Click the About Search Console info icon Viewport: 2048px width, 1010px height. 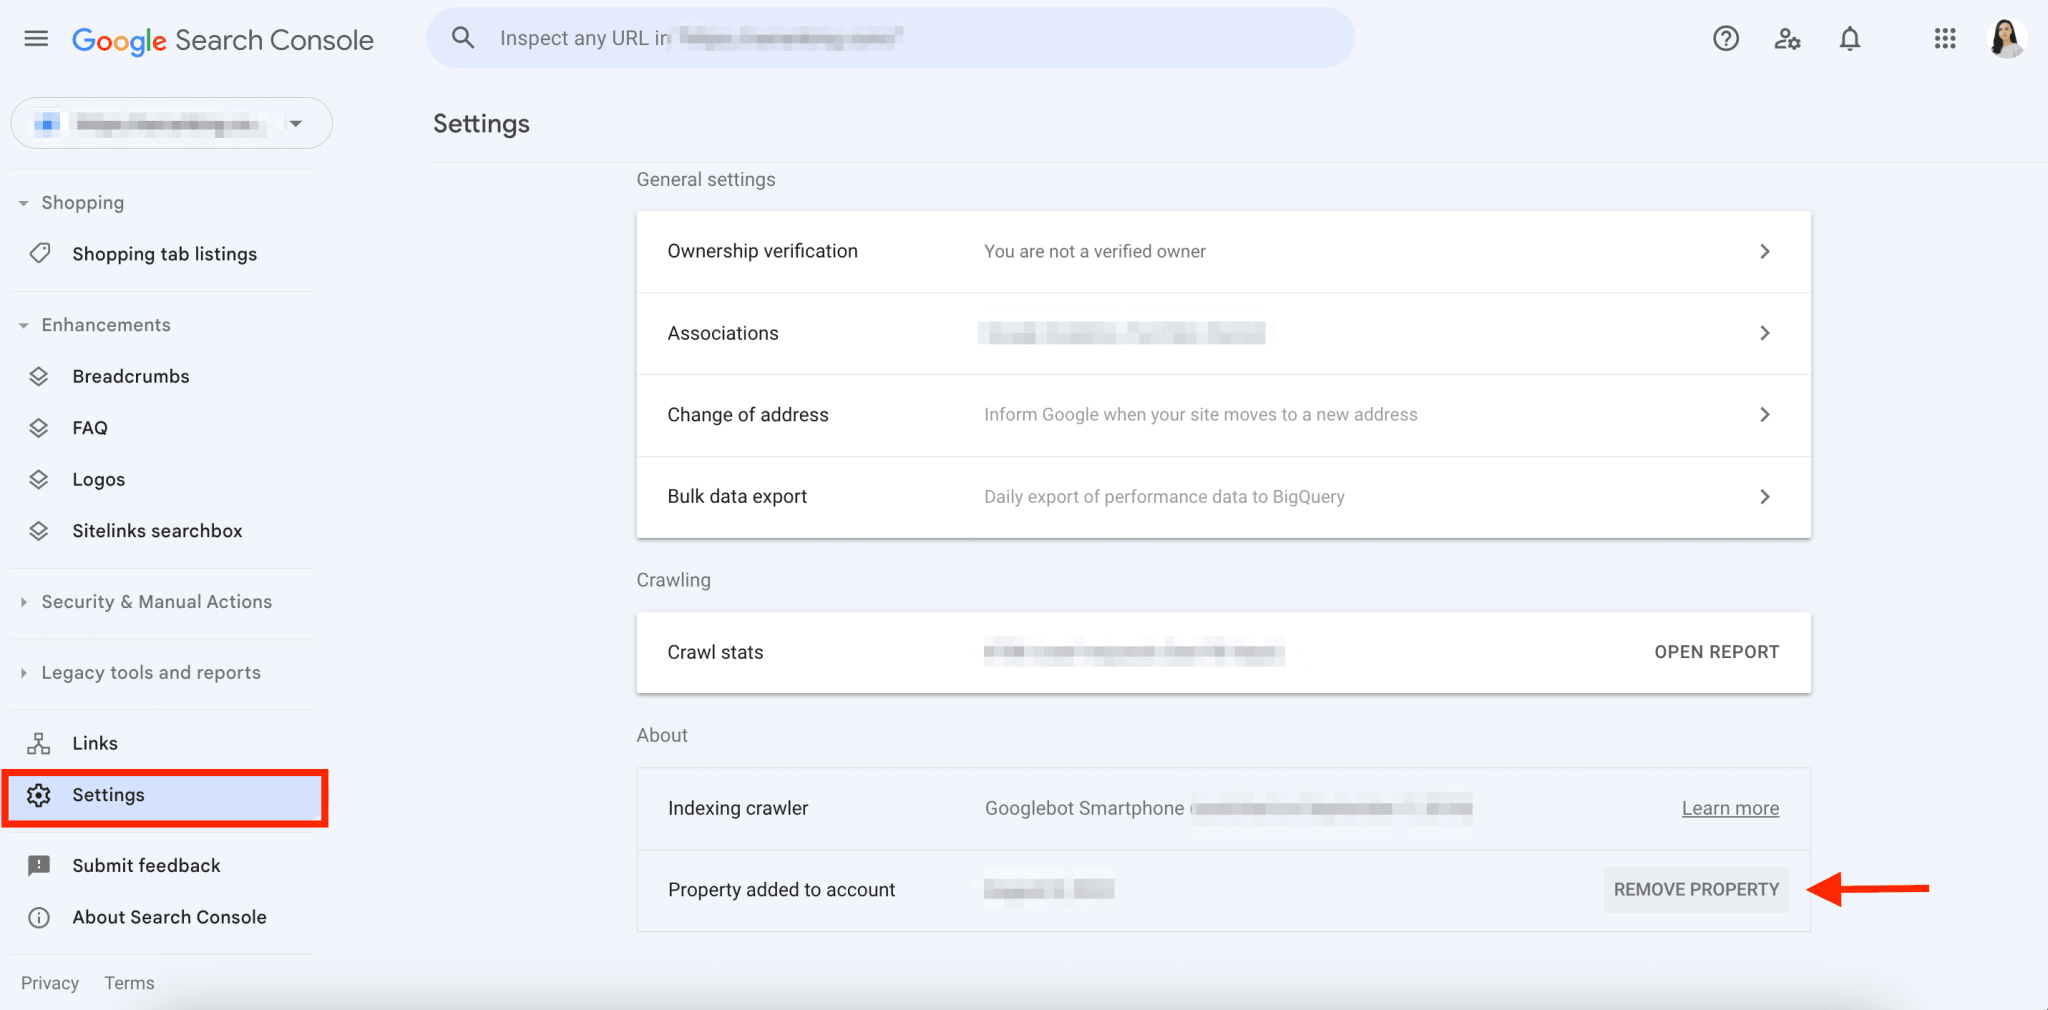coord(38,917)
